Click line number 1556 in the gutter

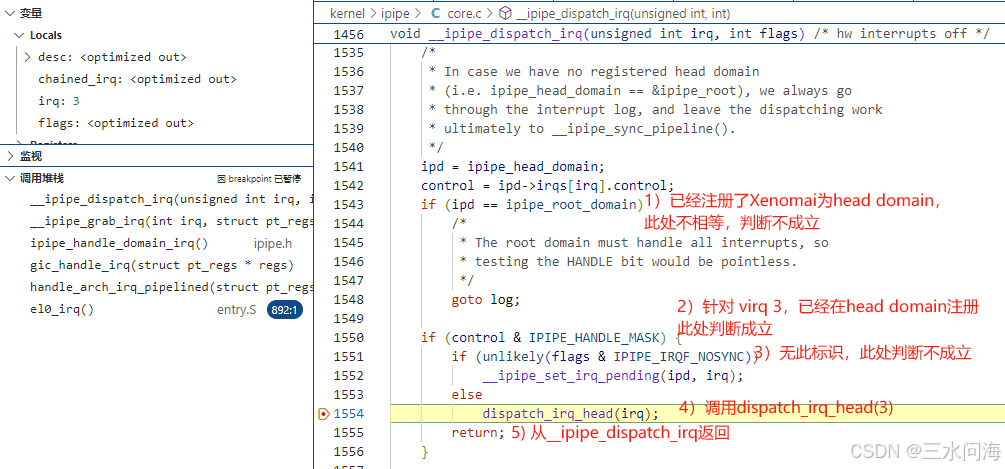(348, 452)
